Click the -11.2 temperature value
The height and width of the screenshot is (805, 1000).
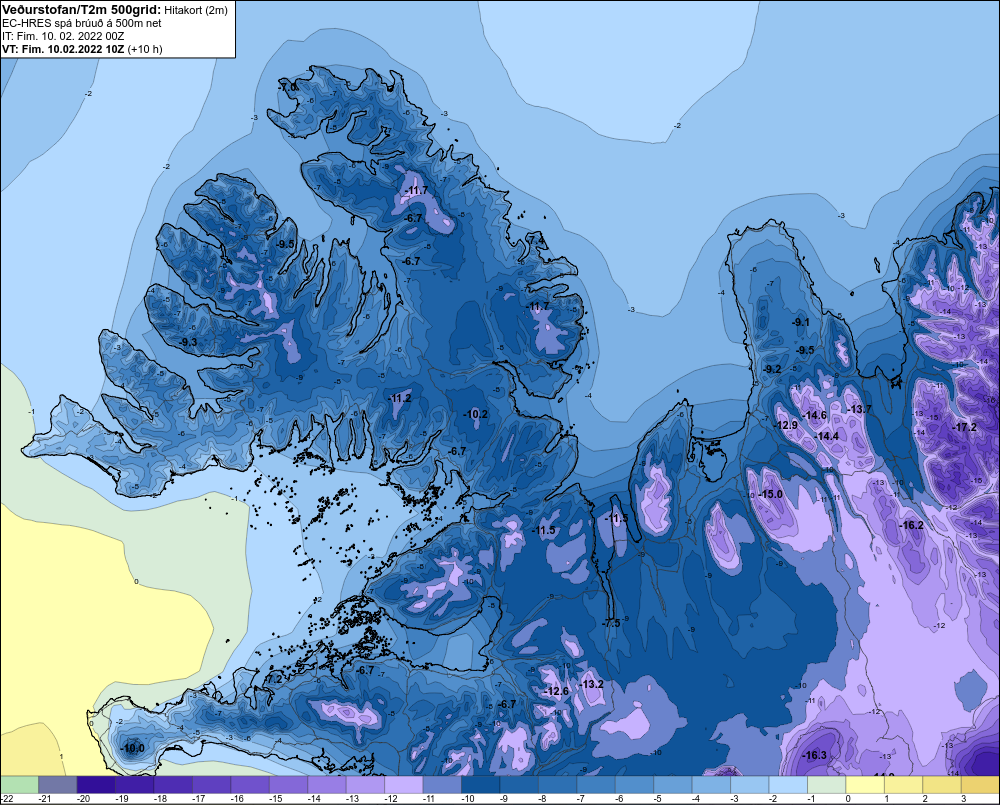click(x=400, y=398)
